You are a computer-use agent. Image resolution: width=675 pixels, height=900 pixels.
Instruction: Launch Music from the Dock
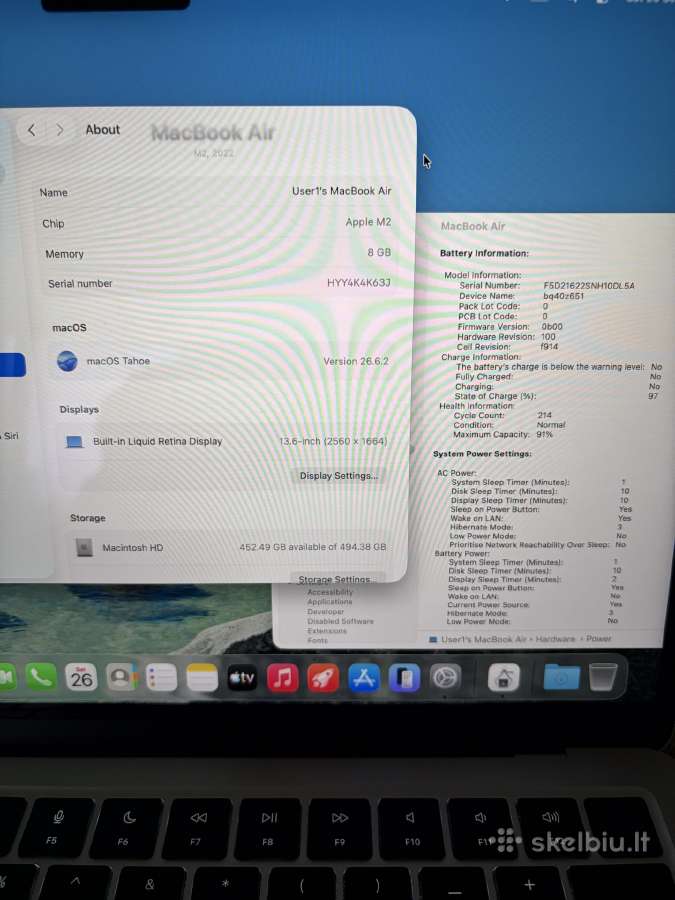tap(282, 678)
